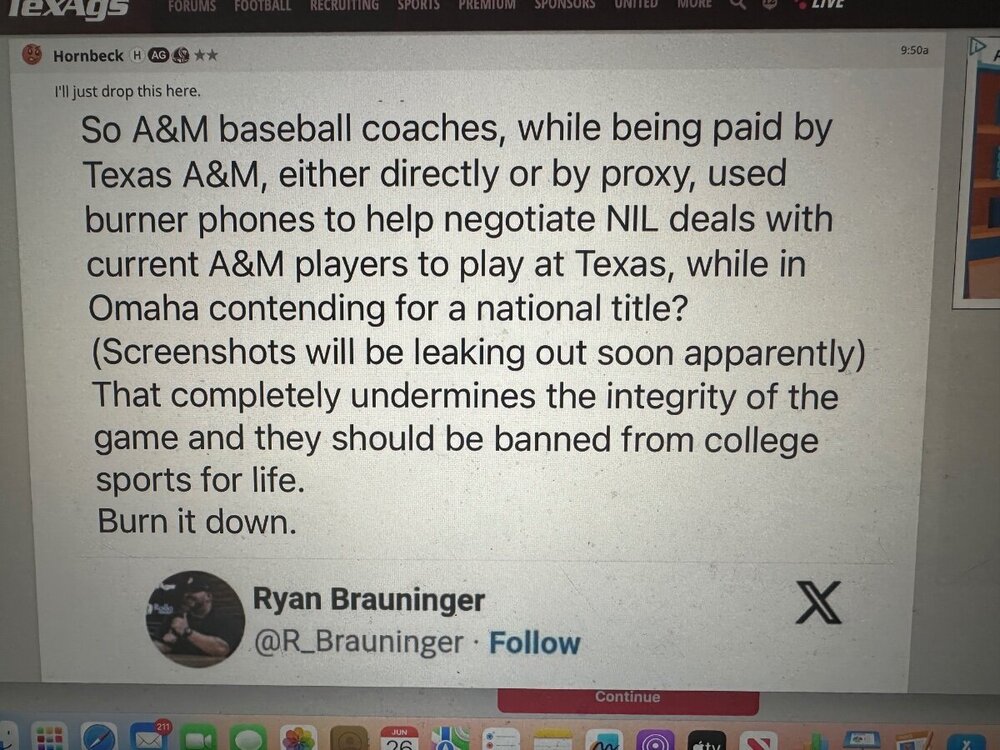Open Calendar from the dock
Viewport: 1000px width, 750px height.
[400, 738]
